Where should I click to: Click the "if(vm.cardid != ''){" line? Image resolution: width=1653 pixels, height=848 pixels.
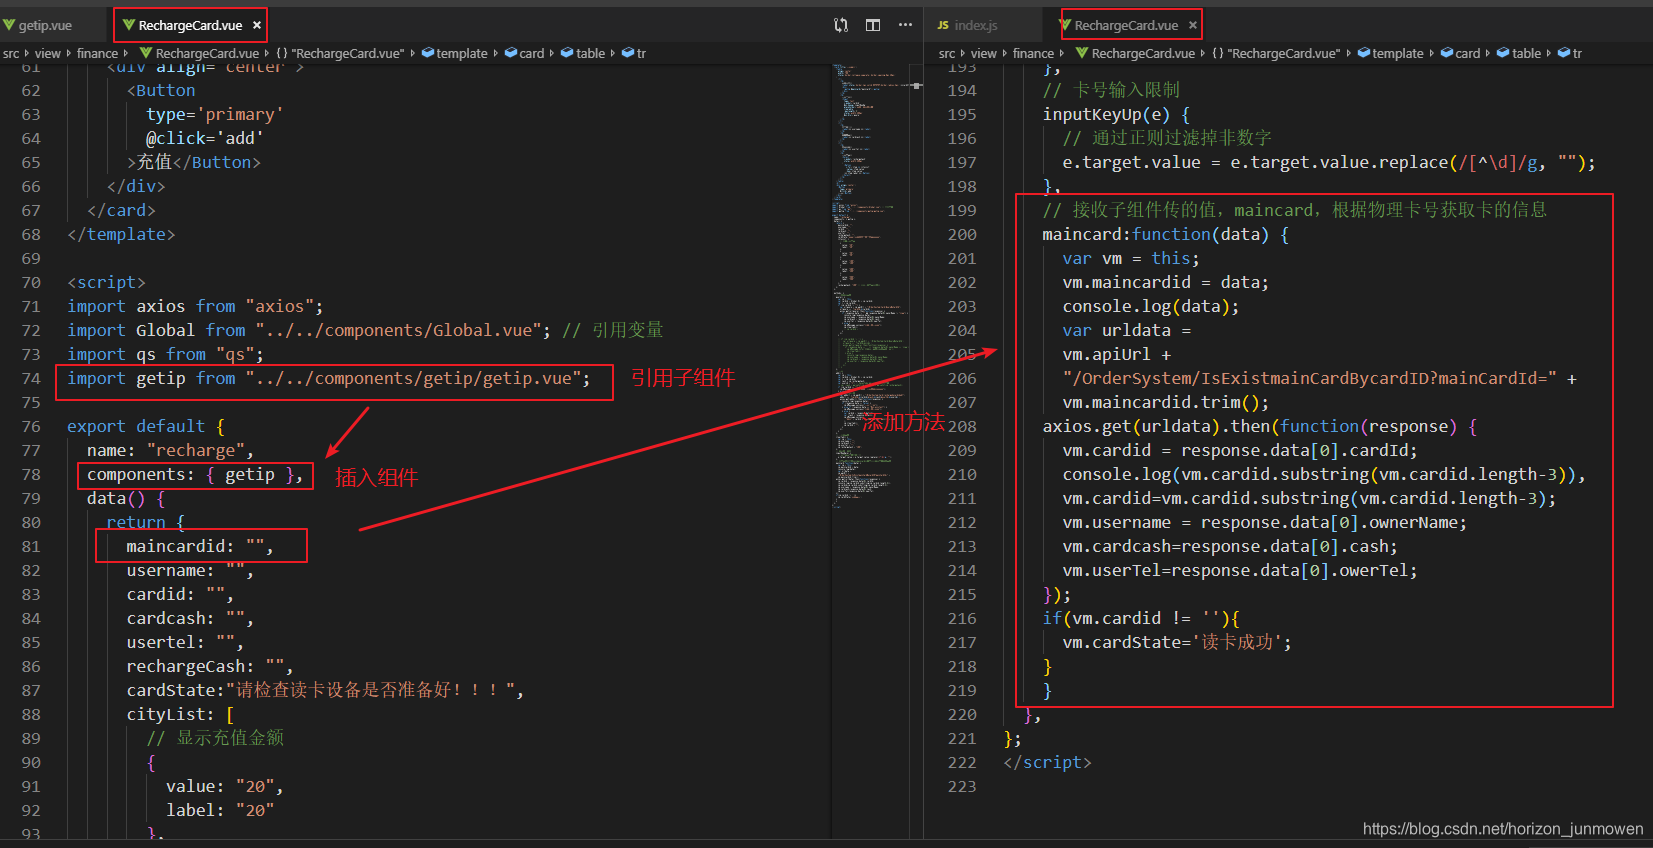(1141, 618)
